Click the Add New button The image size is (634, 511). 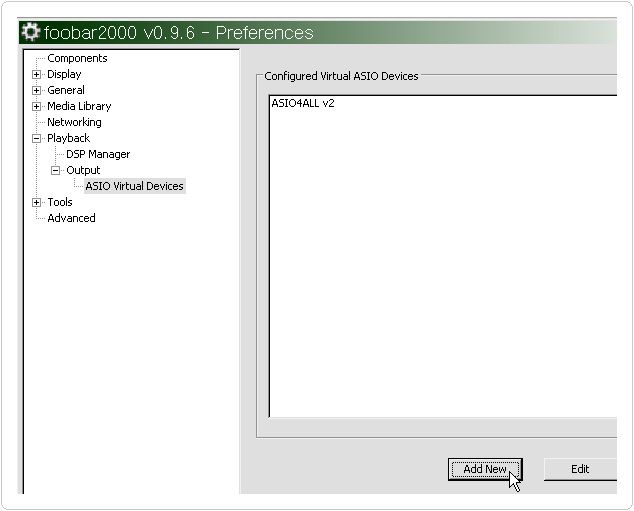(x=485, y=469)
